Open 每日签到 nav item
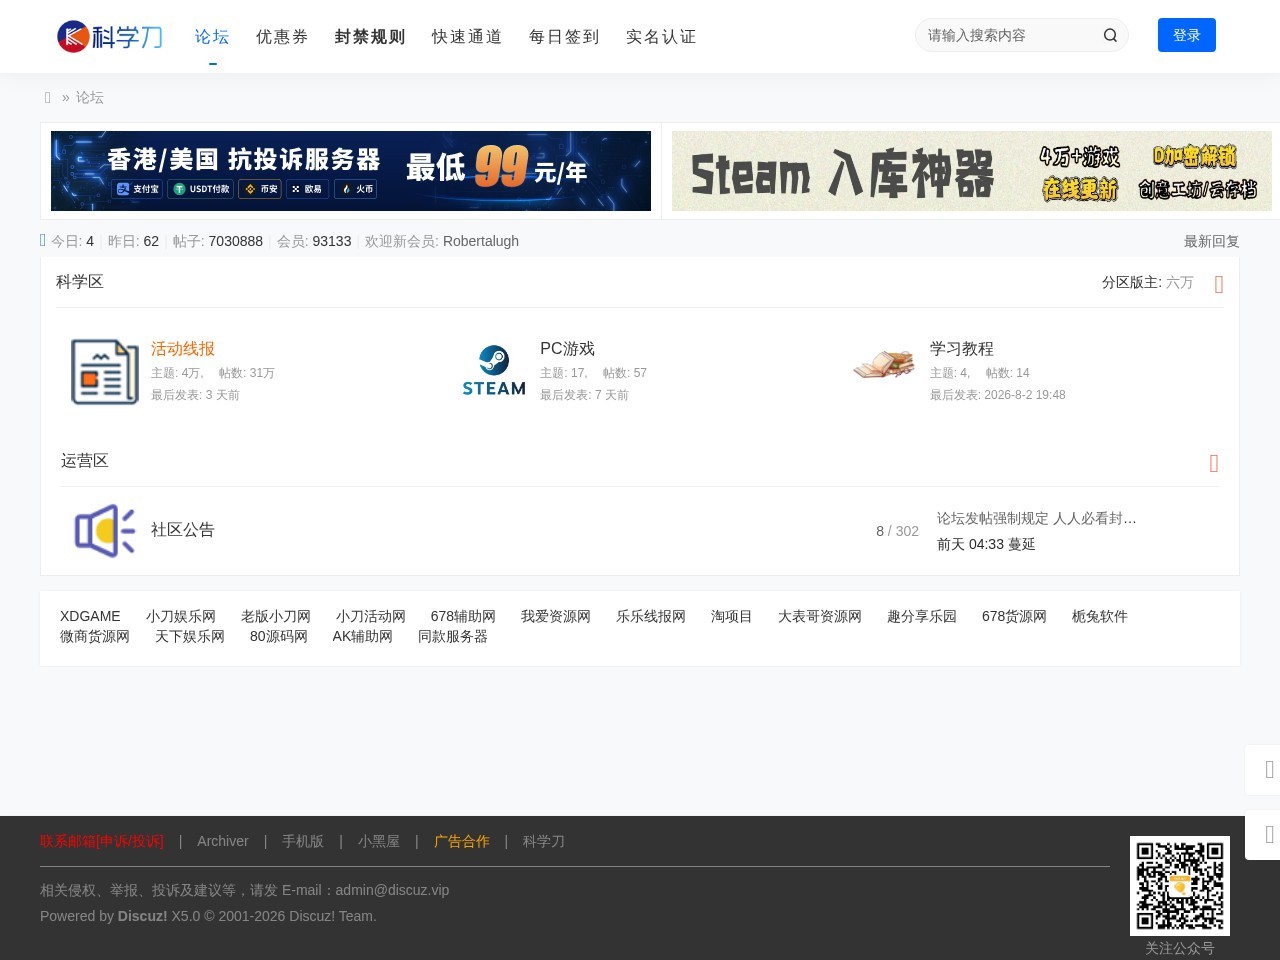 point(564,37)
